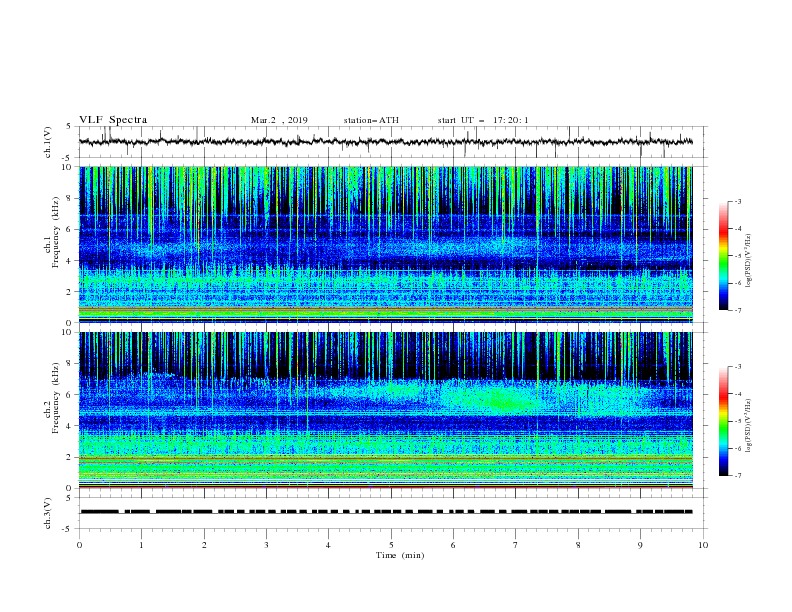Select the date text "Mar.2 , 2019"
Screen dimensions: 792x612
point(279,120)
